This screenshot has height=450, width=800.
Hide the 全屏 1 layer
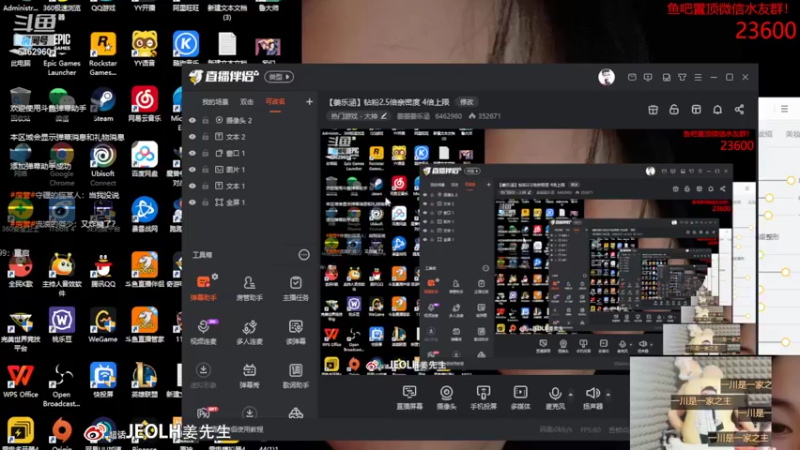point(192,202)
